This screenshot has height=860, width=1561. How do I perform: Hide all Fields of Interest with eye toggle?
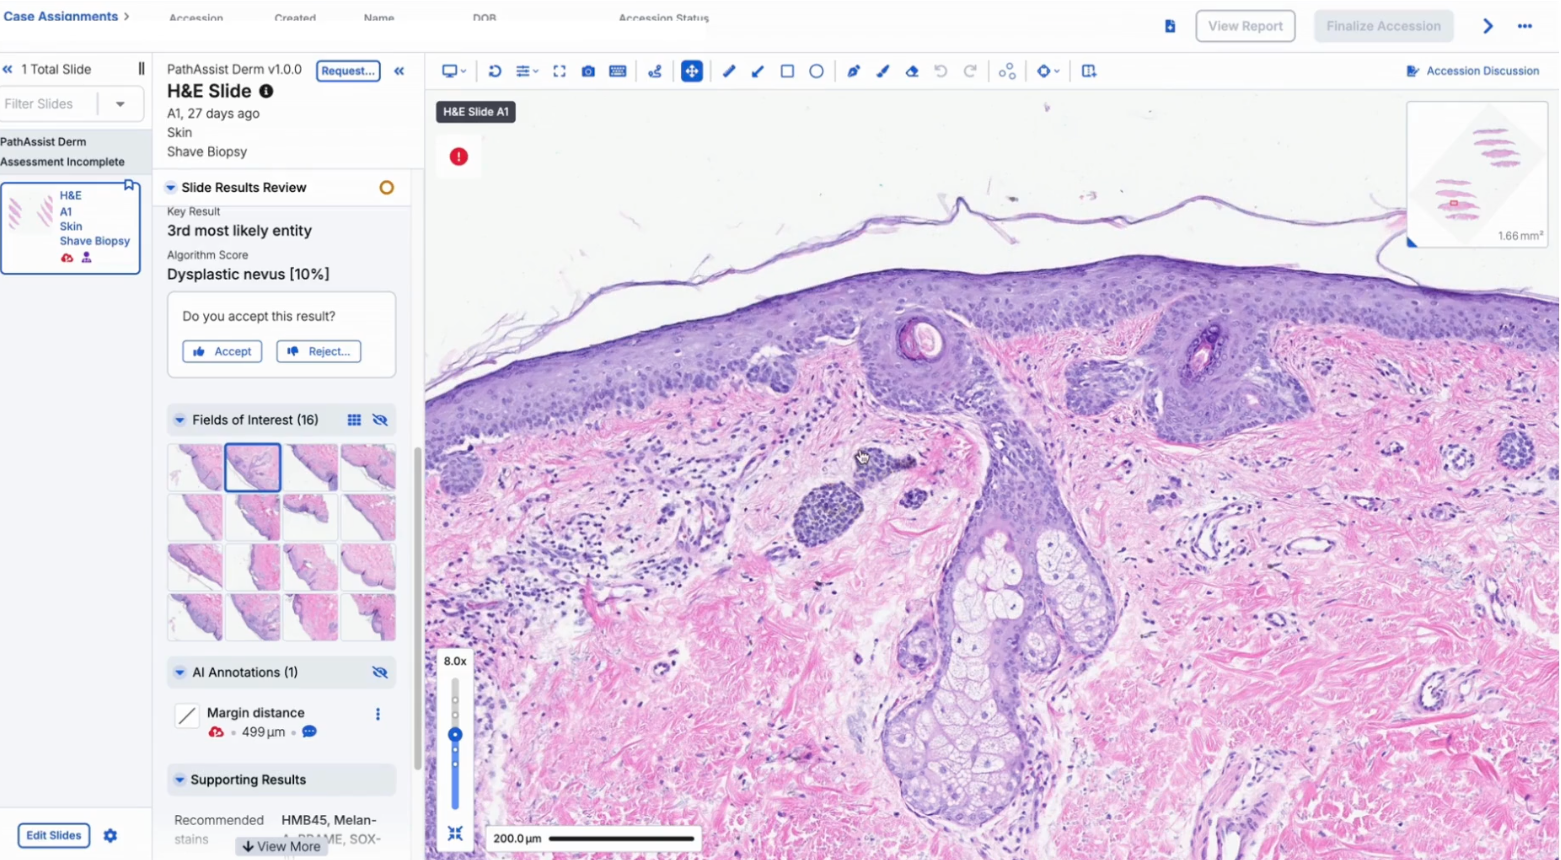(x=379, y=420)
